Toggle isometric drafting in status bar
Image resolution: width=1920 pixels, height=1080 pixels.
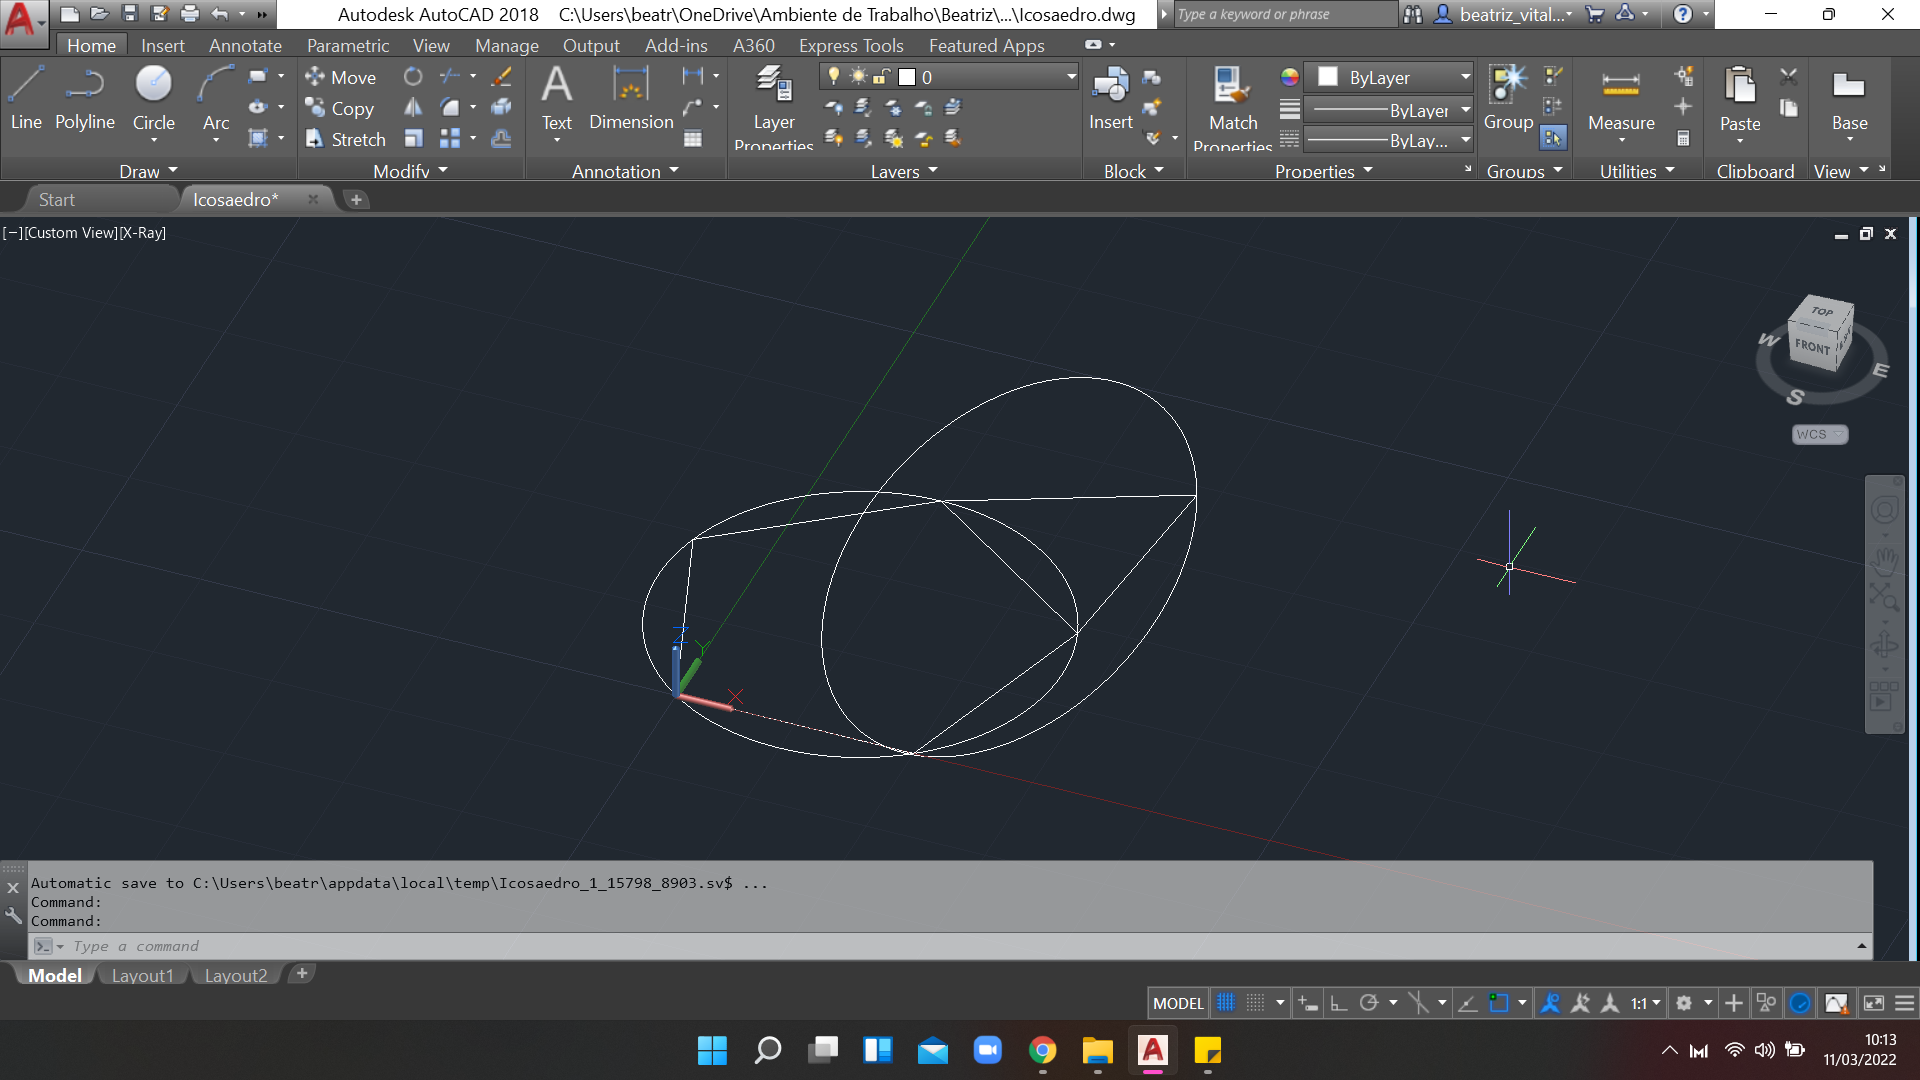1418,1003
